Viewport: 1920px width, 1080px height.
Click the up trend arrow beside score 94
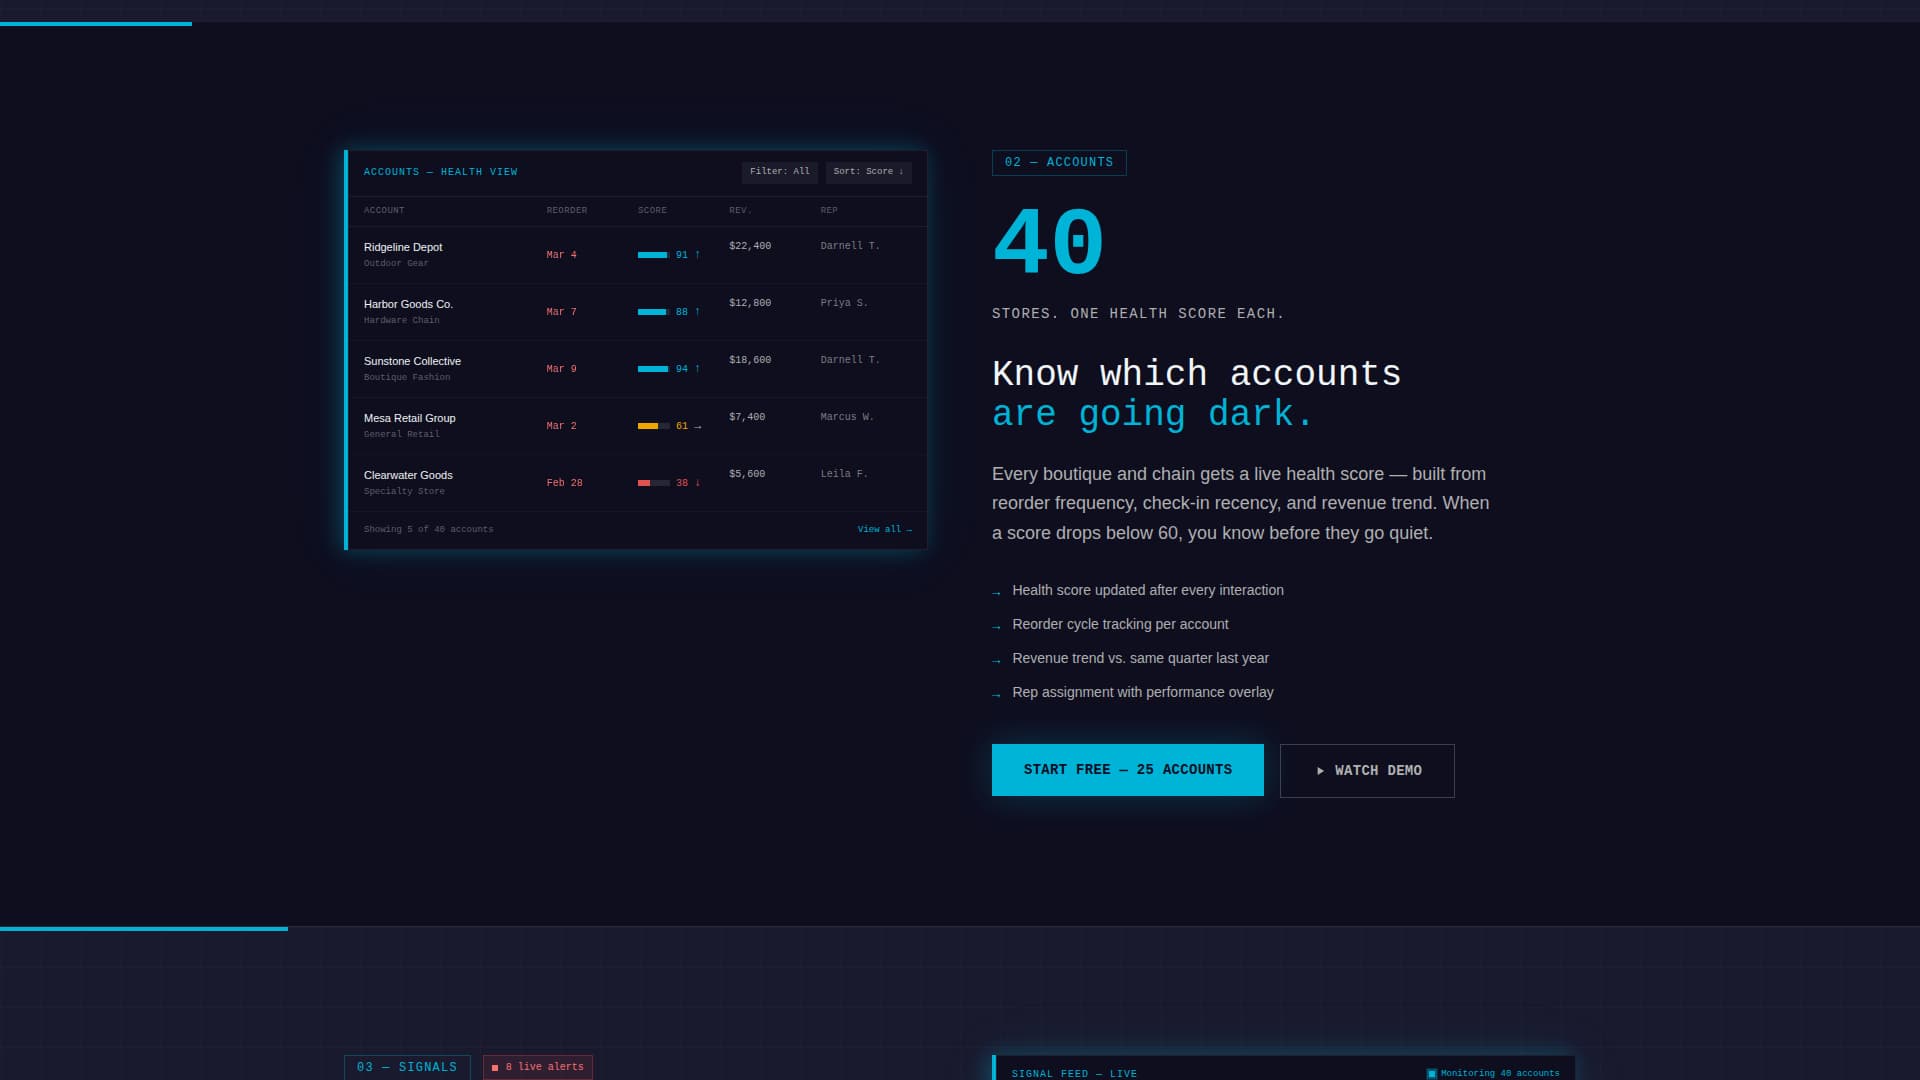[x=697, y=369]
